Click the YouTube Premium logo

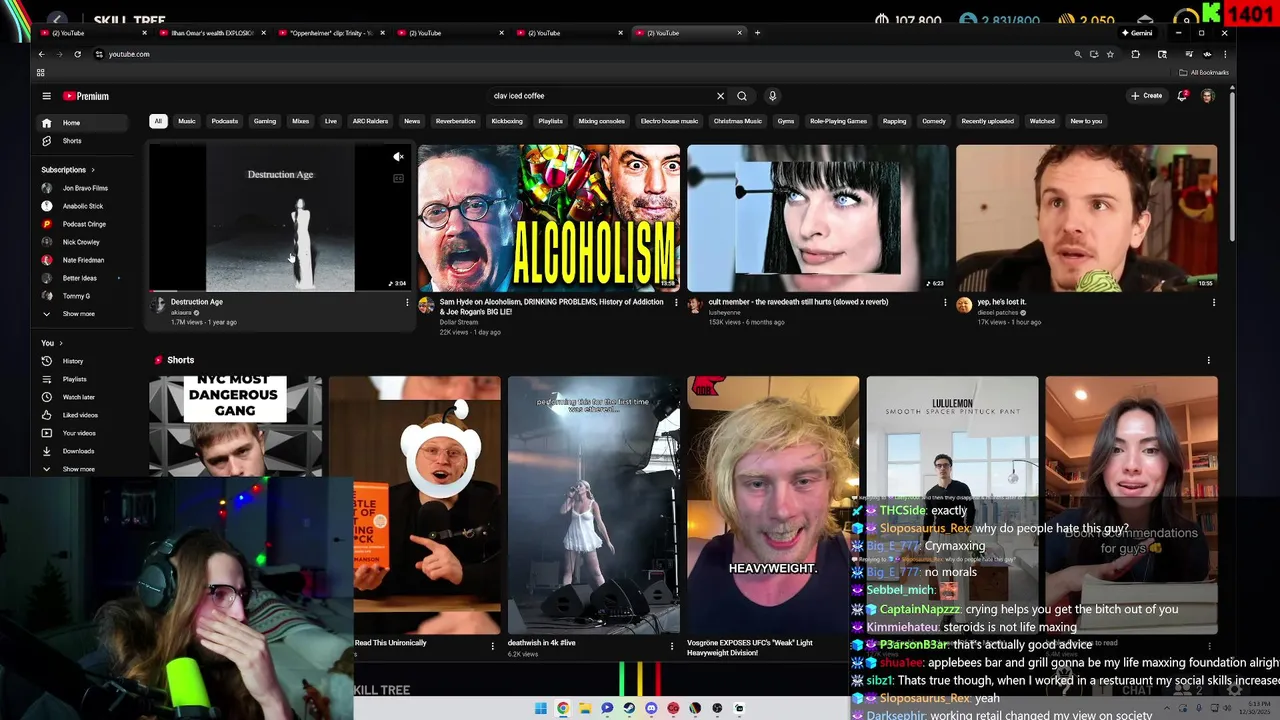coord(86,96)
